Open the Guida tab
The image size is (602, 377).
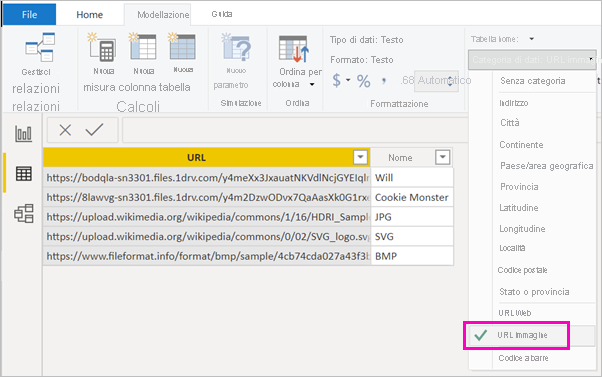click(x=222, y=14)
